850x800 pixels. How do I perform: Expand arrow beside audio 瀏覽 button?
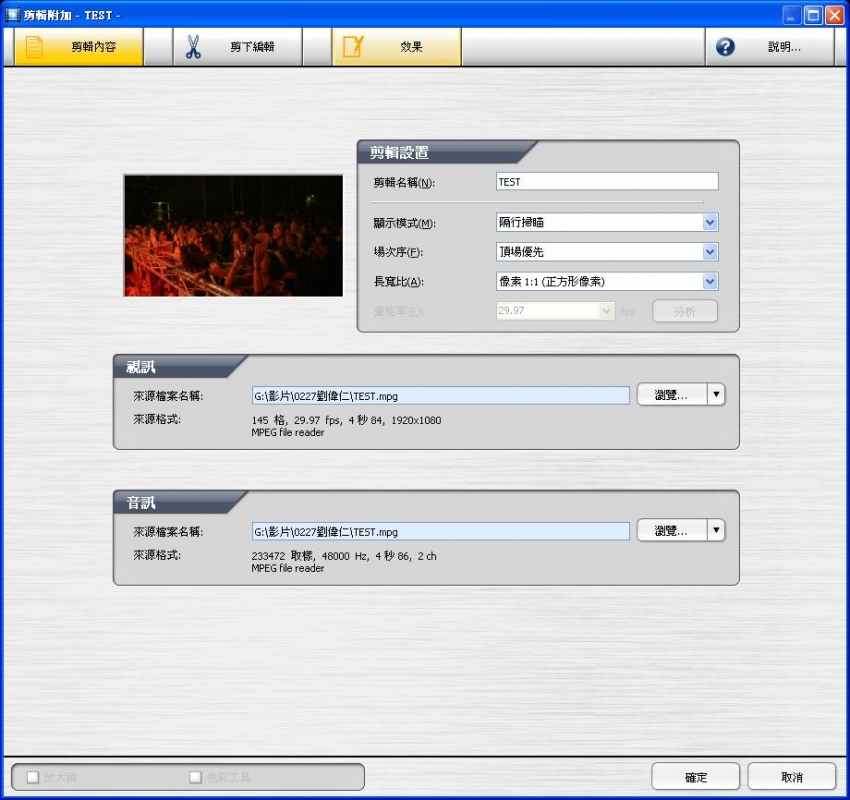716,531
